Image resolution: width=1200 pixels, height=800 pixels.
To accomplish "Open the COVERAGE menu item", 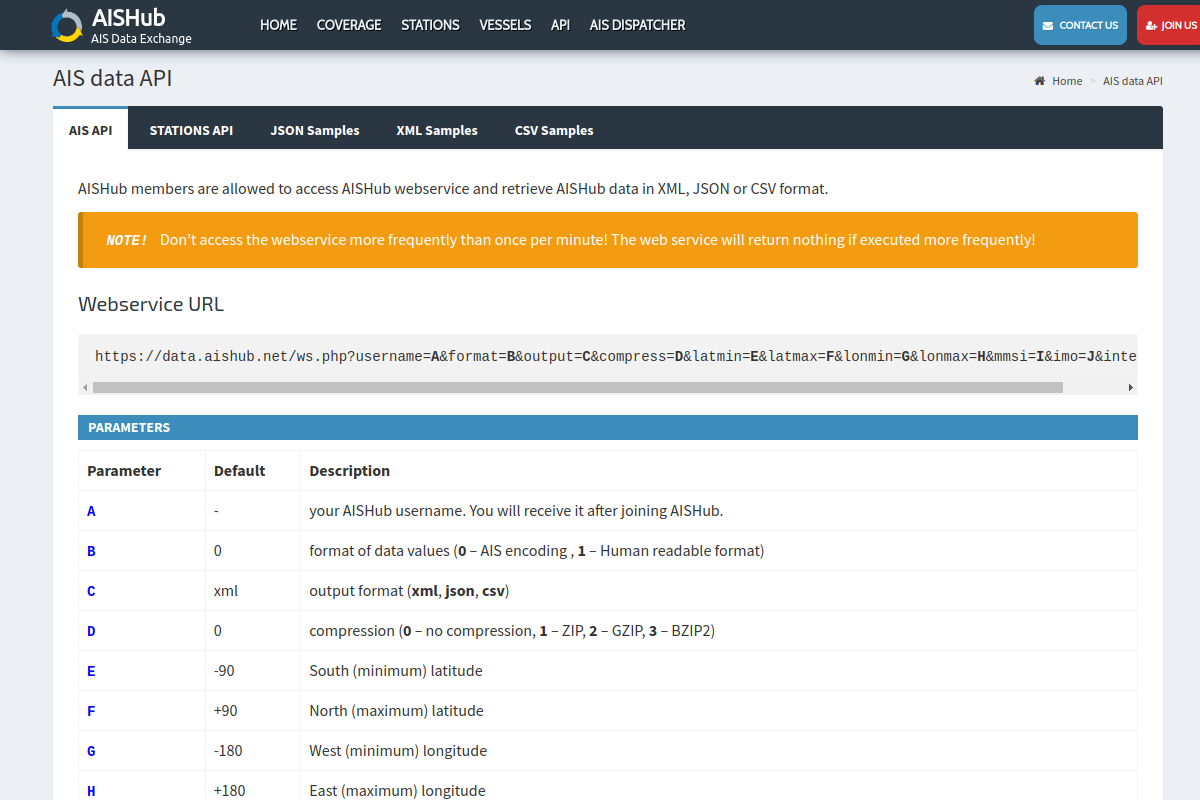I will click(x=349, y=25).
